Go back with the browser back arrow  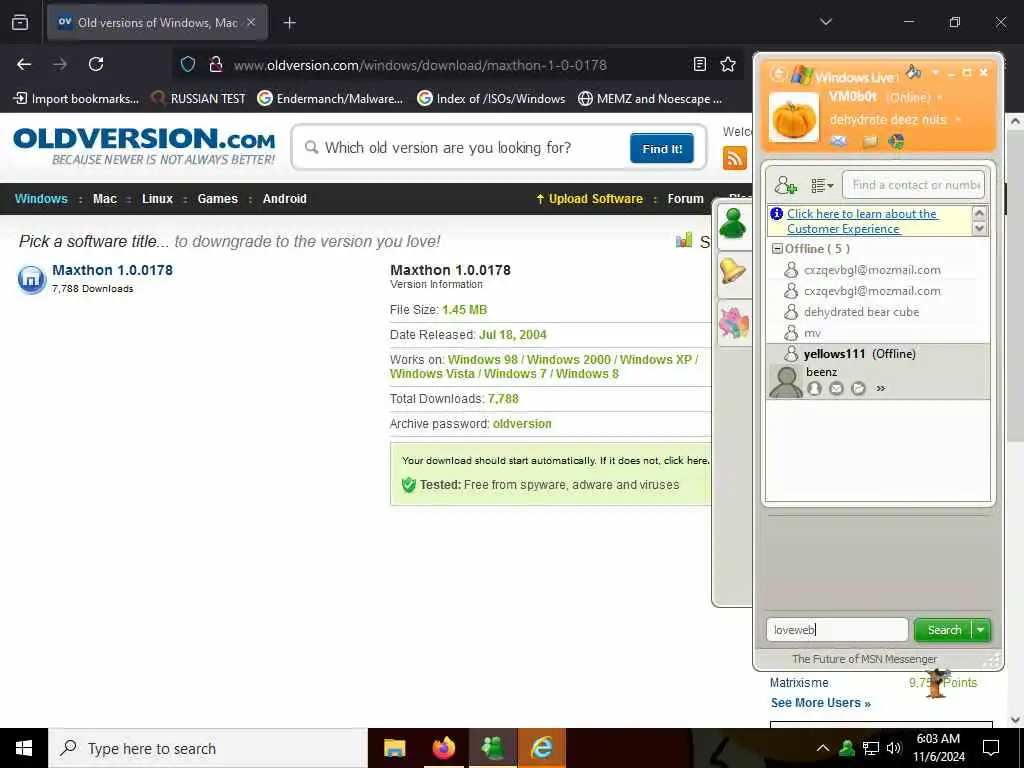[24, 64]
